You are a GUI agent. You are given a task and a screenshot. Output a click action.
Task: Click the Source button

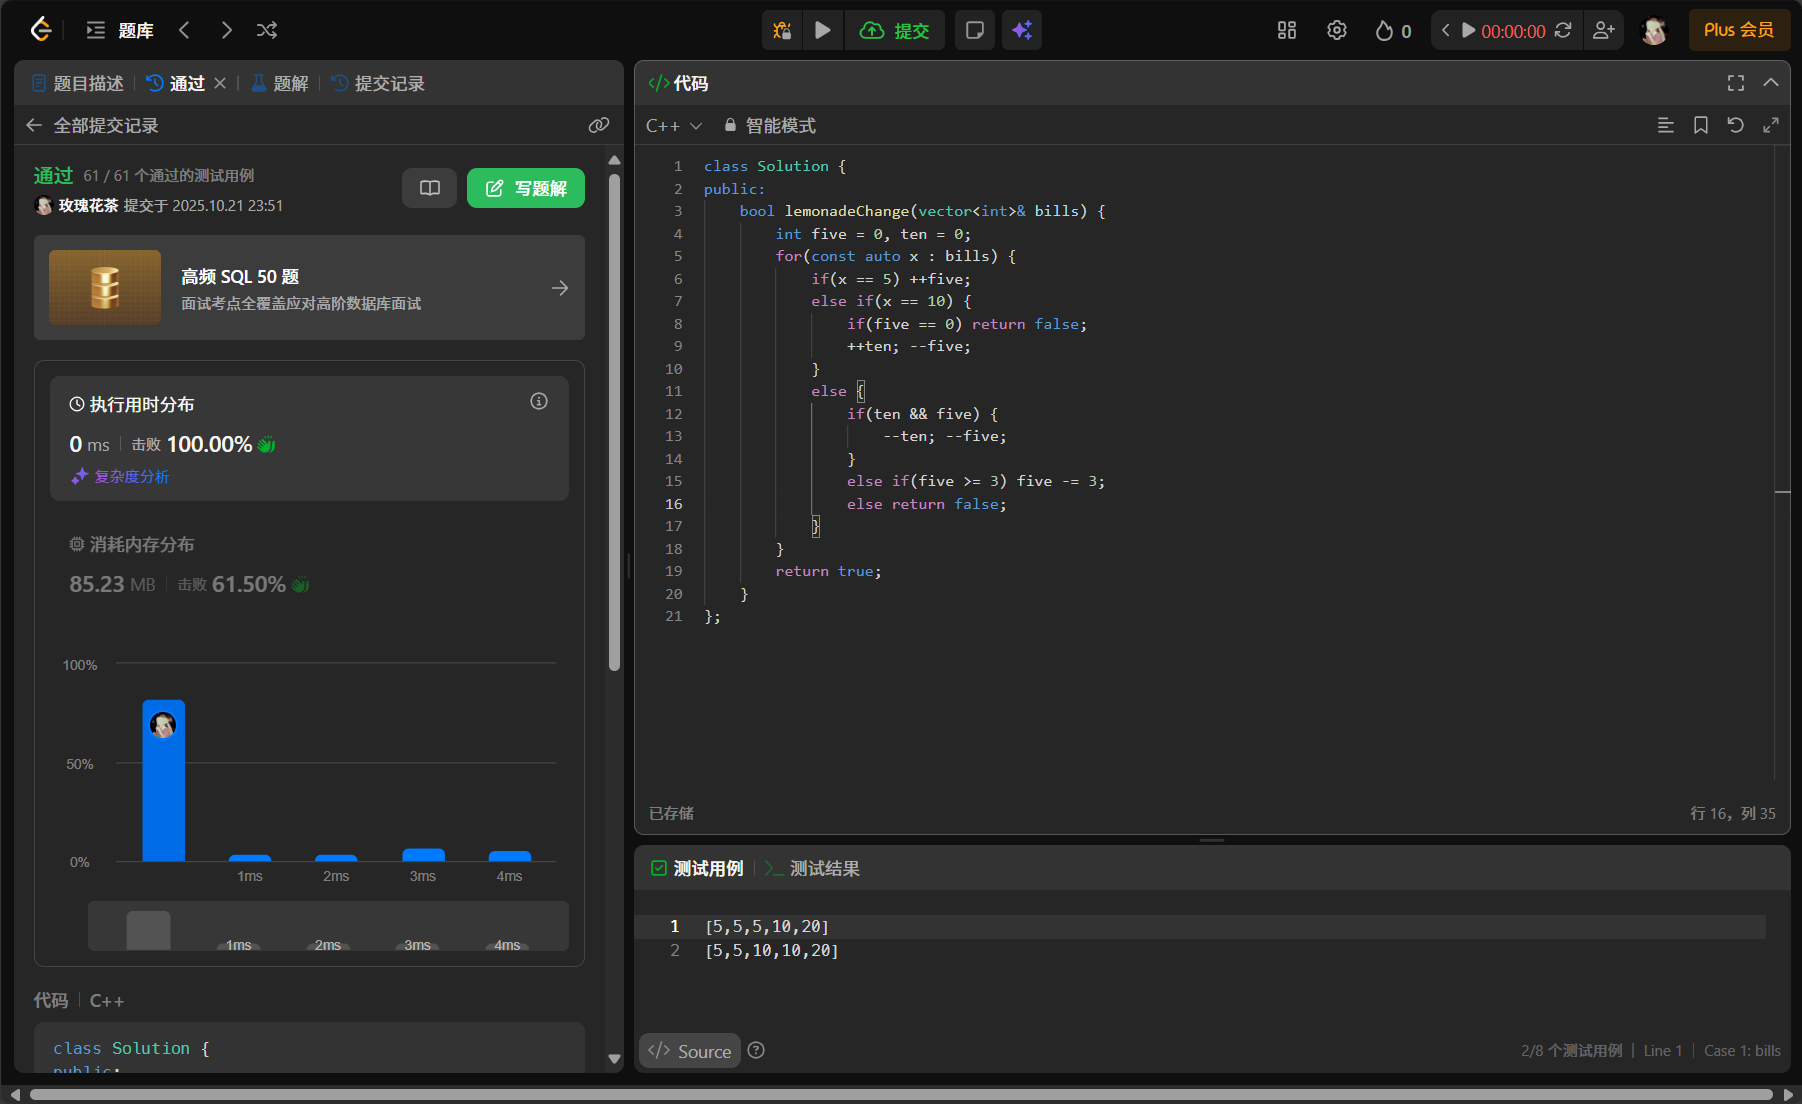point(690,1051)
